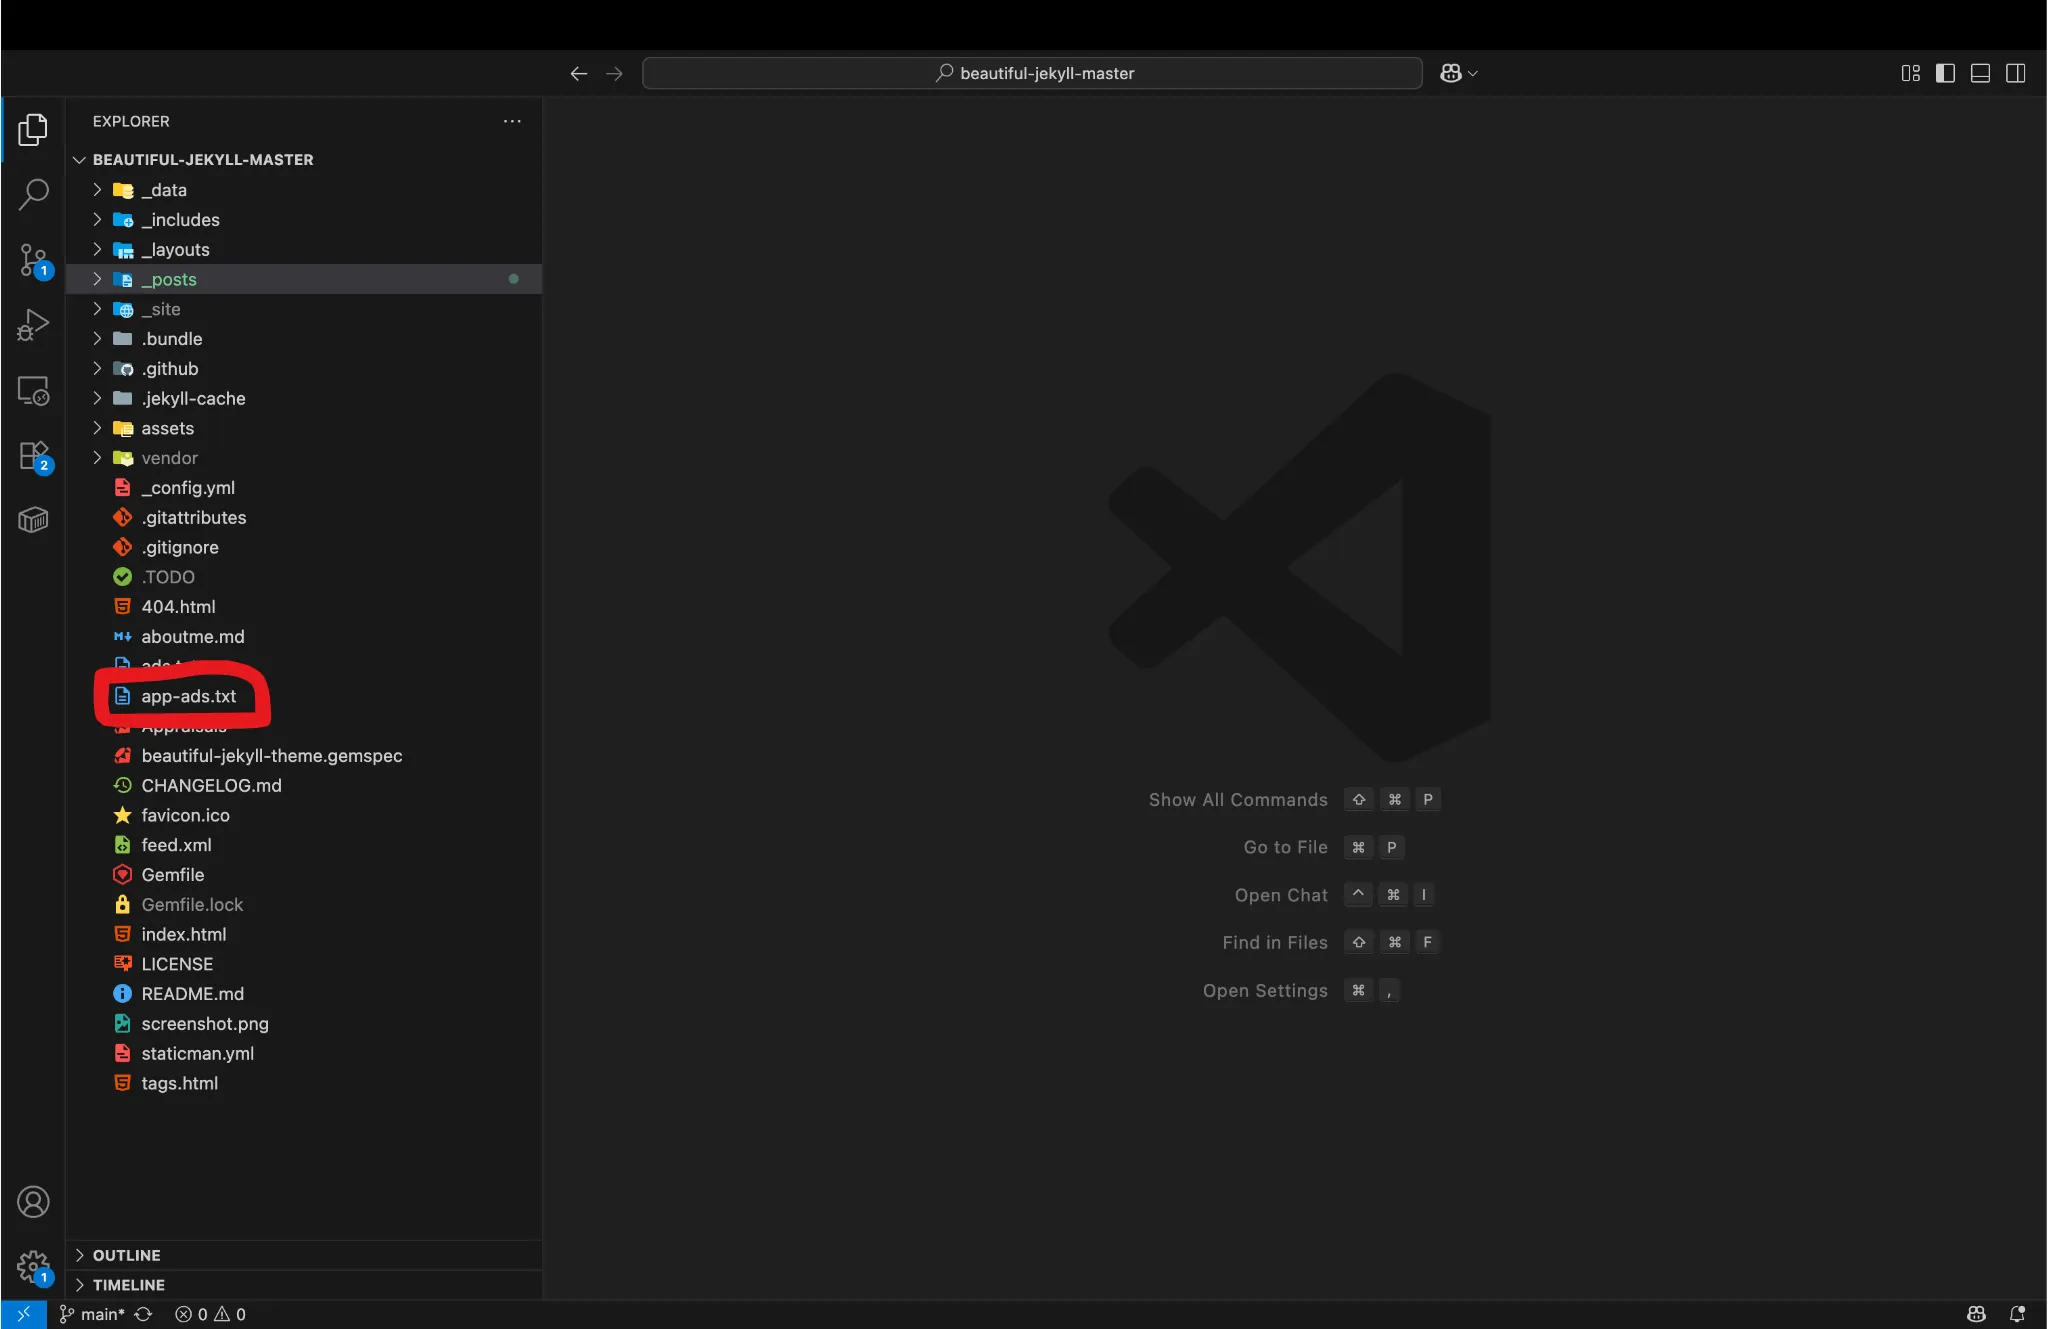Open Source Control view icon

pyautogui.click(x=33, y=260)
